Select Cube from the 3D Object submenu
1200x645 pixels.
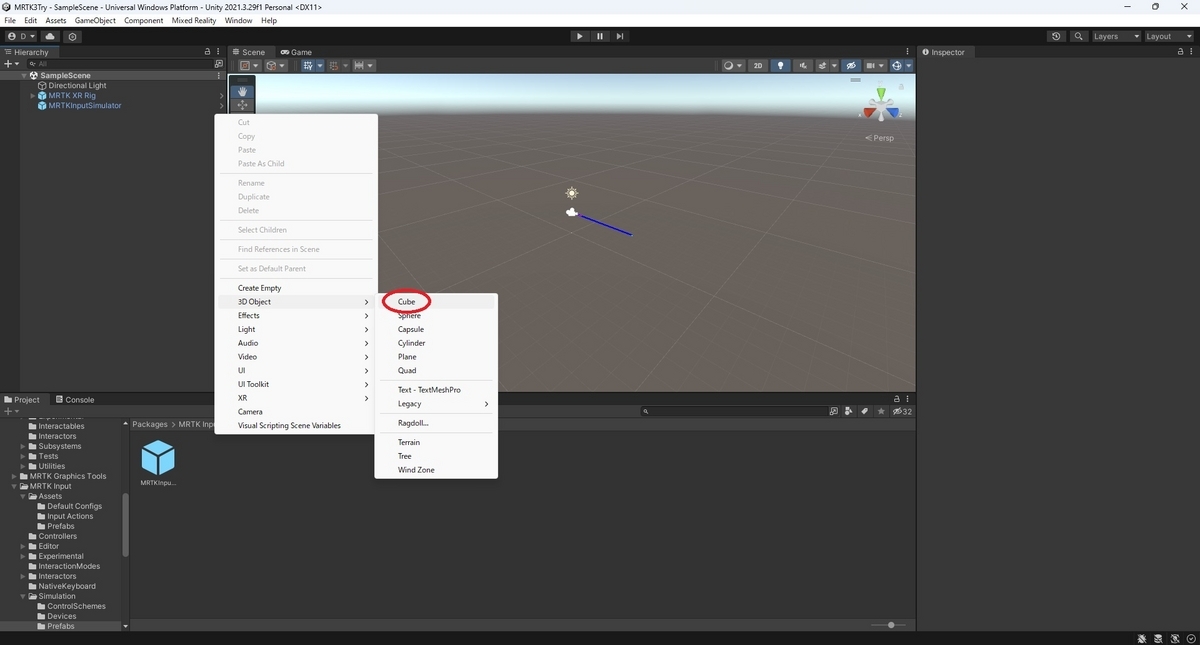[406, 301]
